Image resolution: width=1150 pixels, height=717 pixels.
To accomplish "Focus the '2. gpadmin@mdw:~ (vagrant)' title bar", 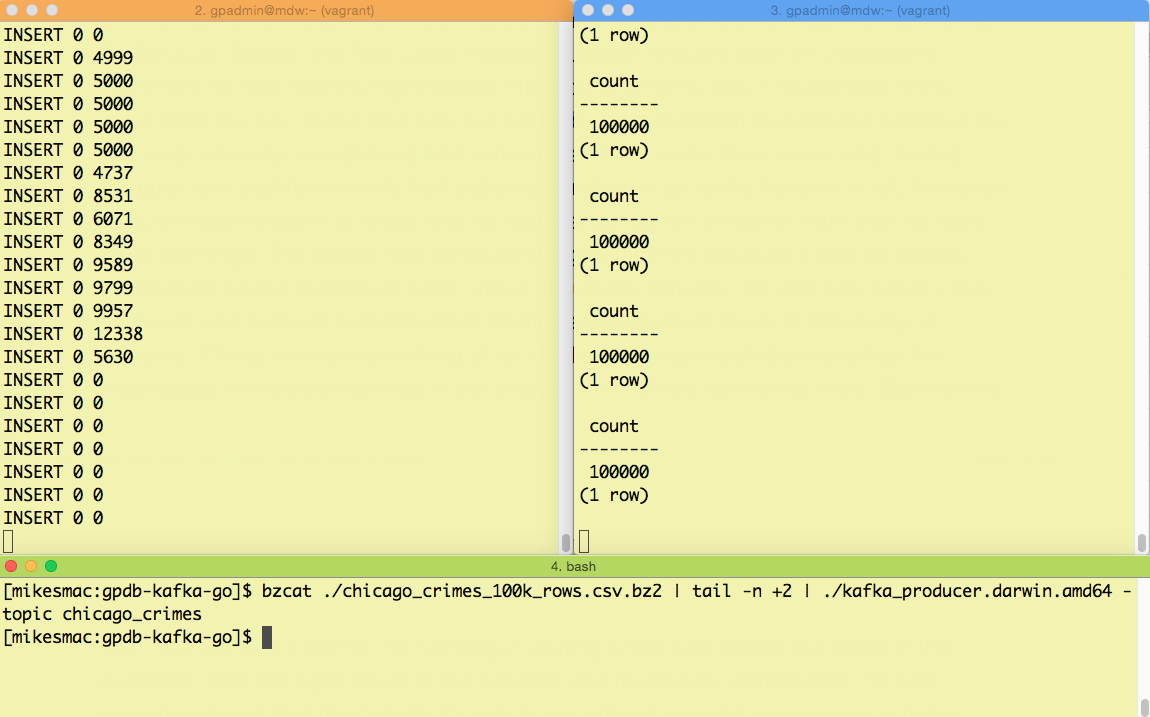I will (x=285, y=10).
